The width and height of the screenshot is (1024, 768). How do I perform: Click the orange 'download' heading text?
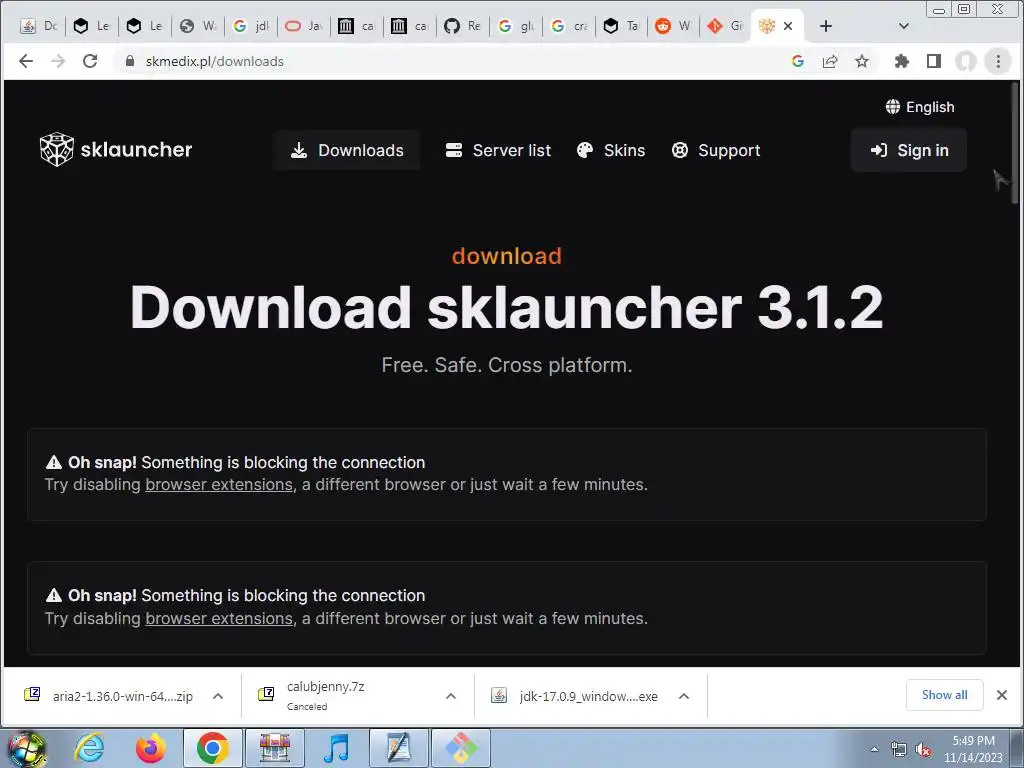(x=507, y=256)
